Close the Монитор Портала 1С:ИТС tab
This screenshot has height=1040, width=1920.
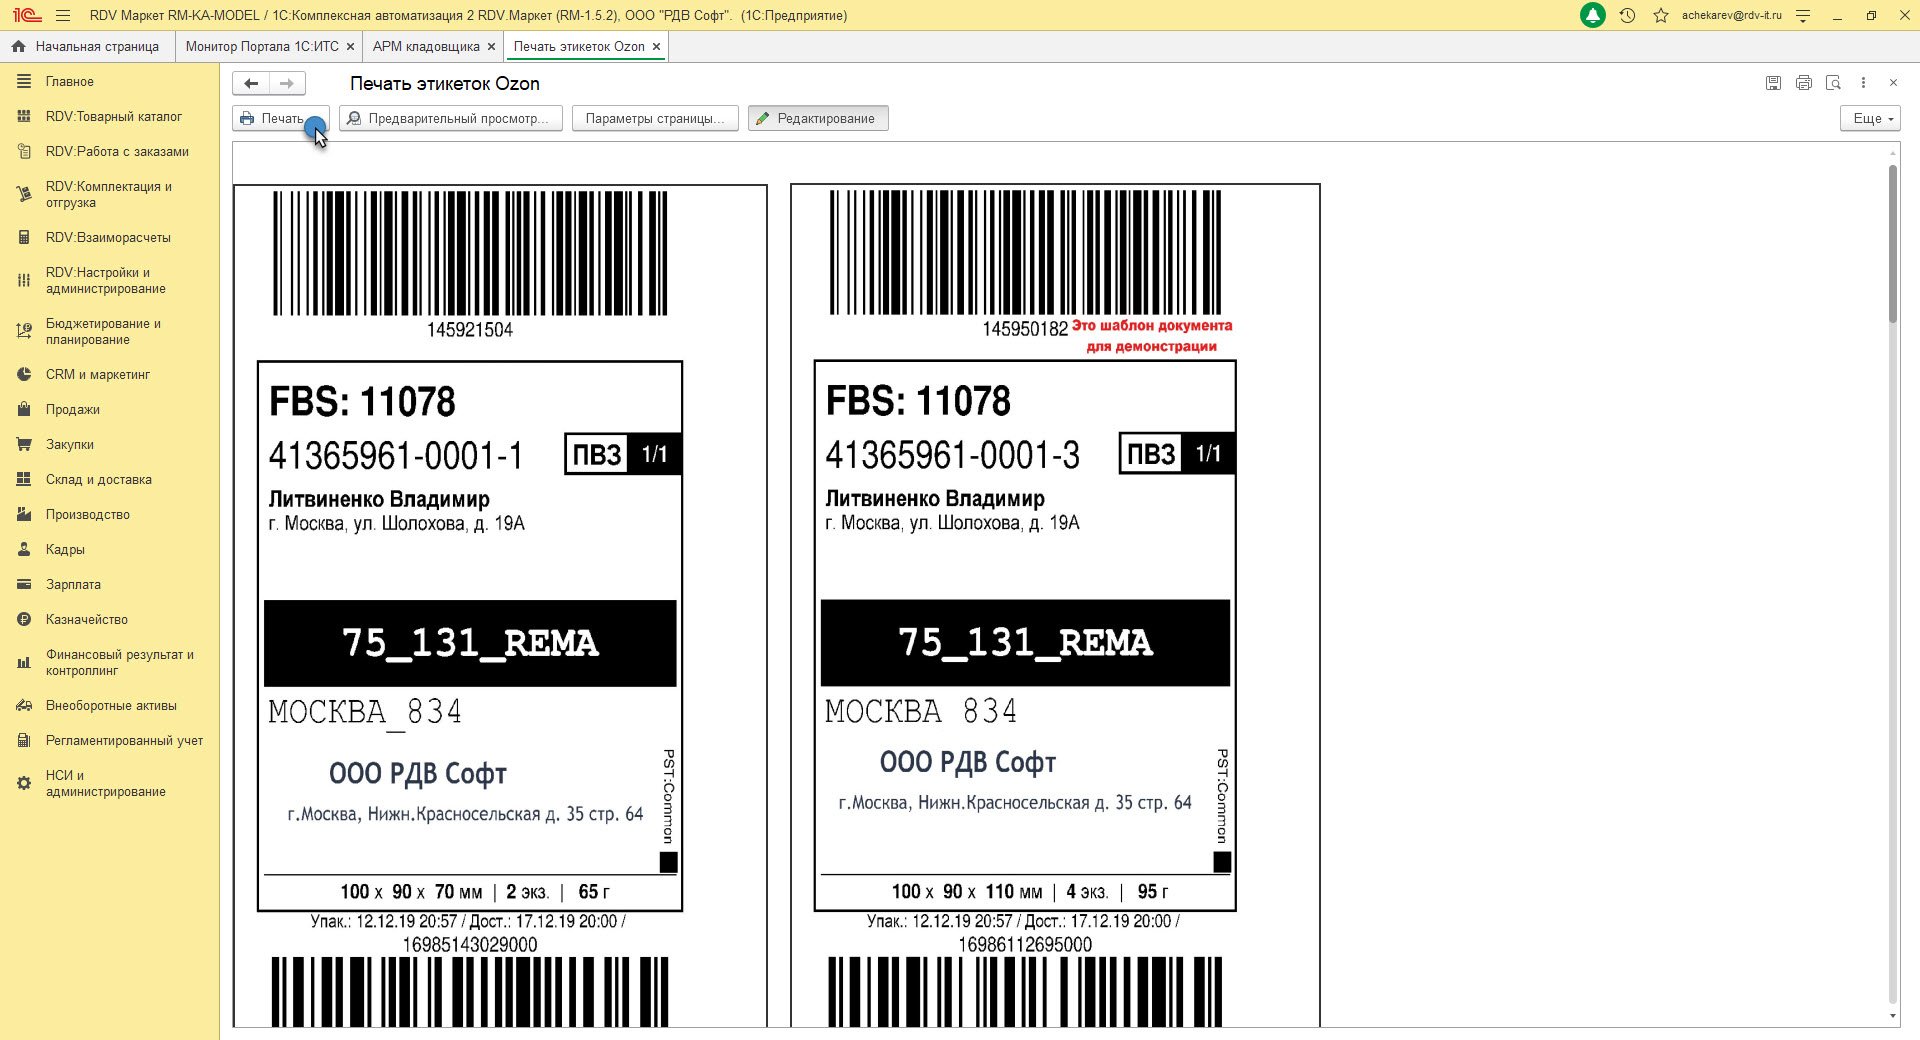click(x=350, y=47)
